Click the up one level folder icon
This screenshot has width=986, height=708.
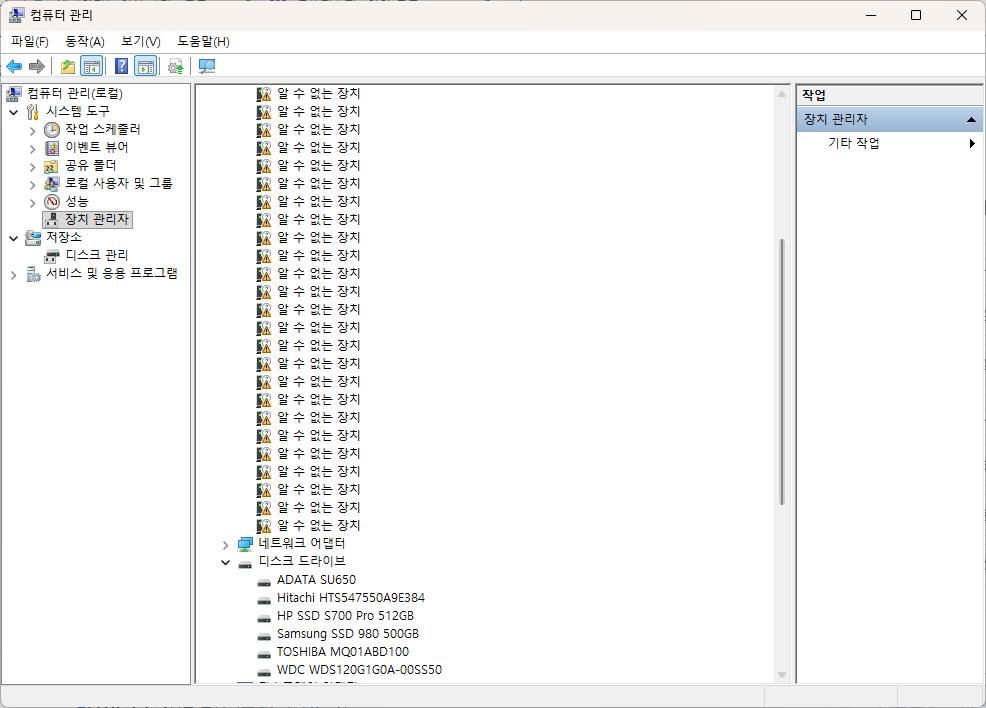click(68, 66)
